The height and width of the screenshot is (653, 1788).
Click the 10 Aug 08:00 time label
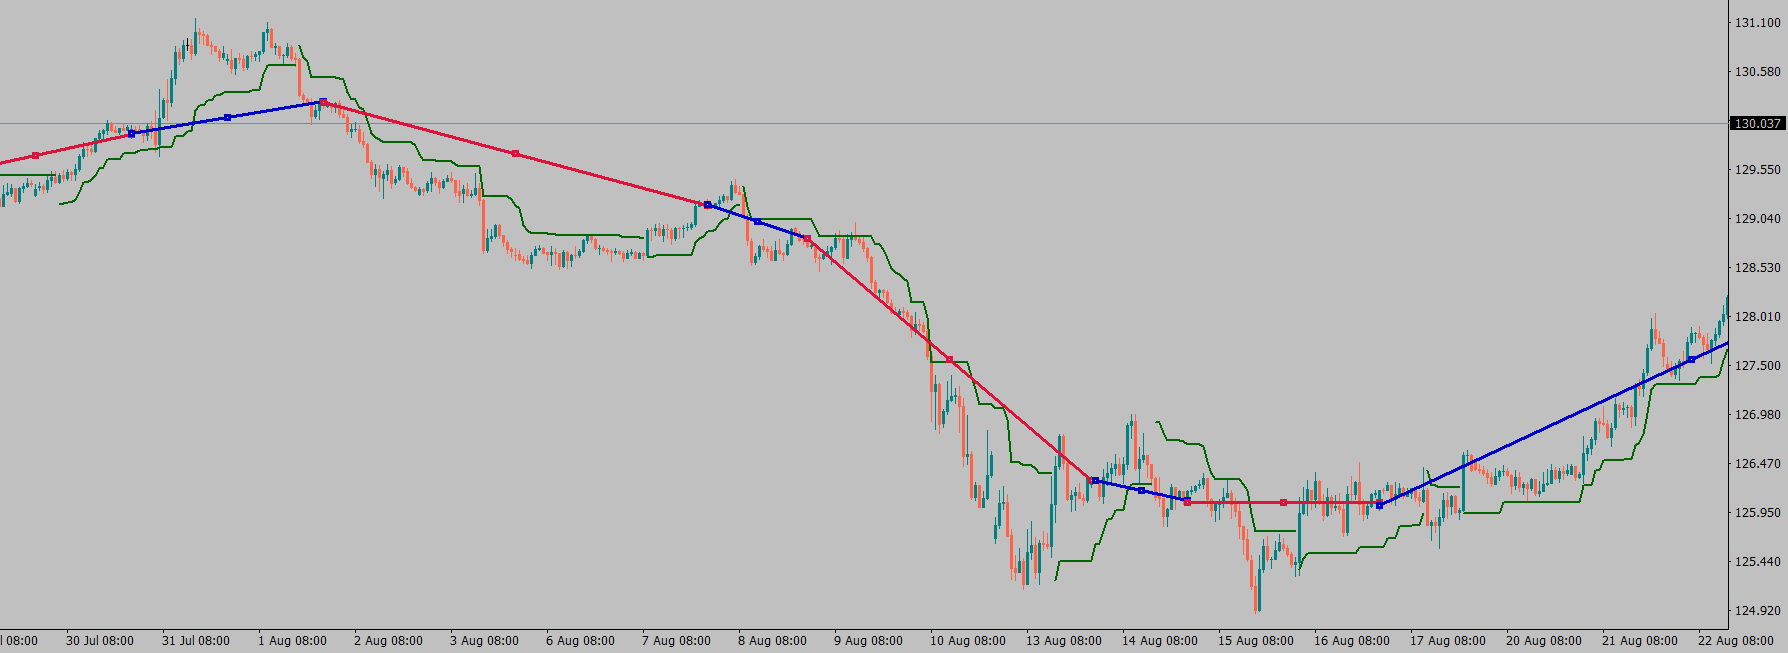pos(968,641)
